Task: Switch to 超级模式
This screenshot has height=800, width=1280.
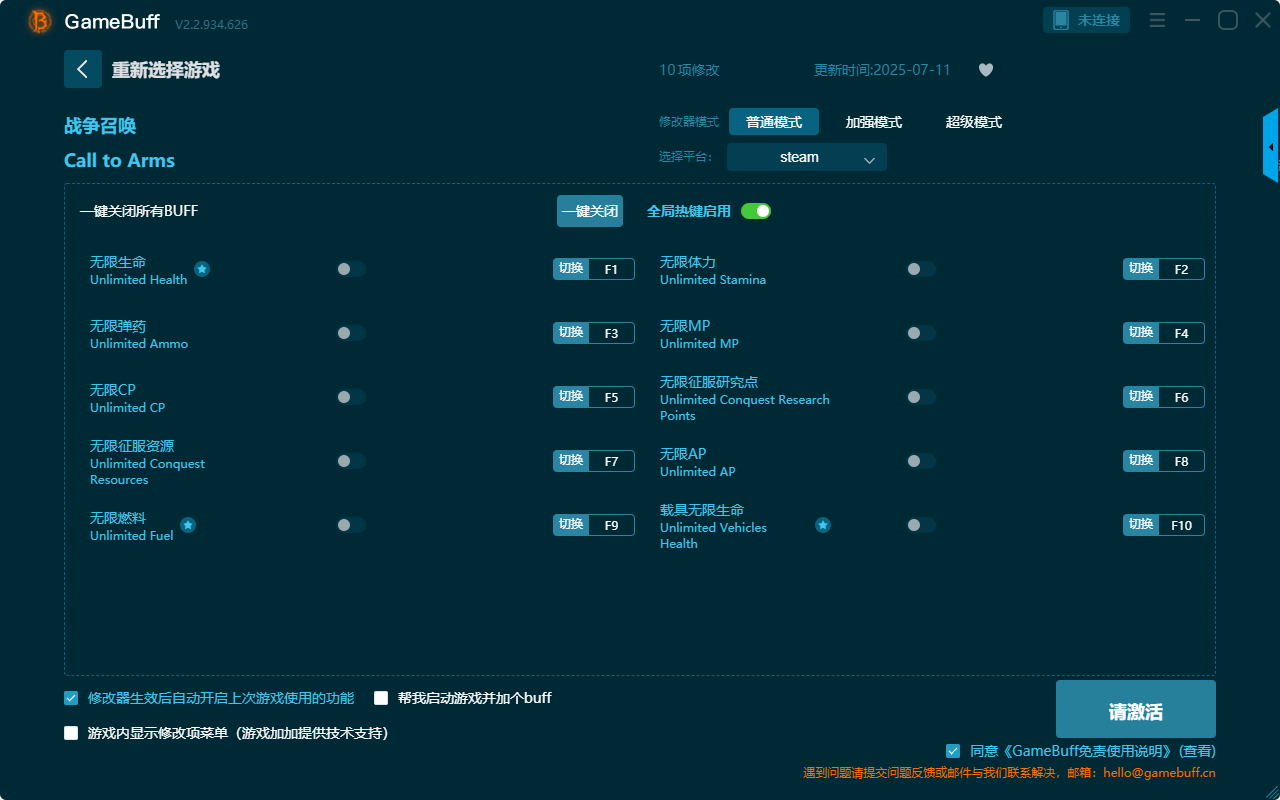Action: 972,121
